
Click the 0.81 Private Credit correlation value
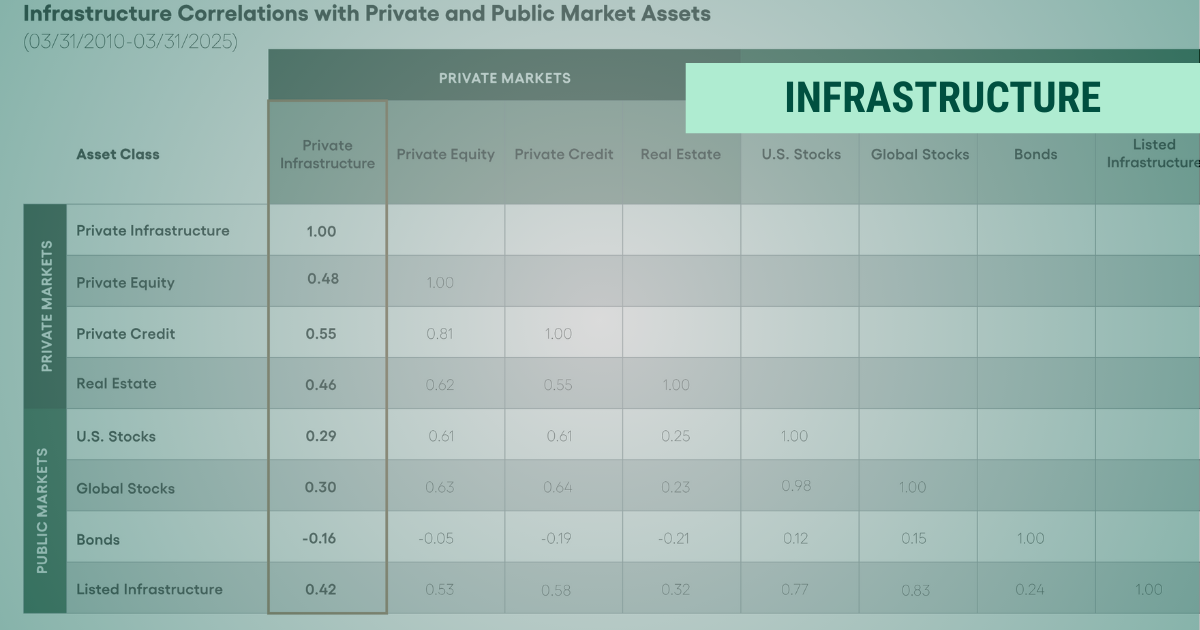click(x=440, y=334)
